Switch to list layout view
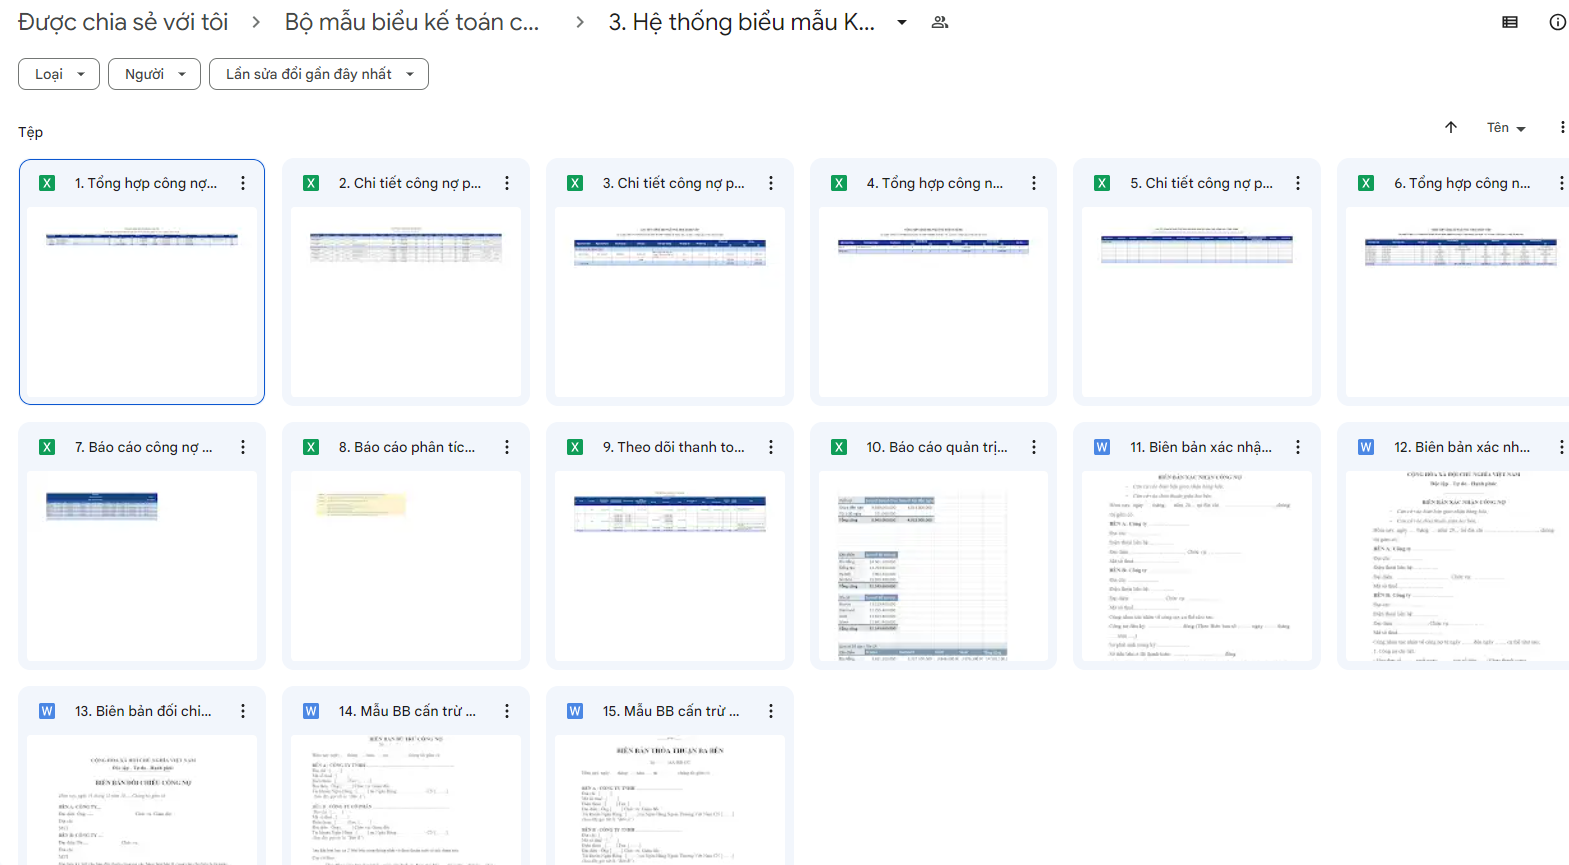The width and height of the screenshot is (1569, 865). coord(1510,22)
